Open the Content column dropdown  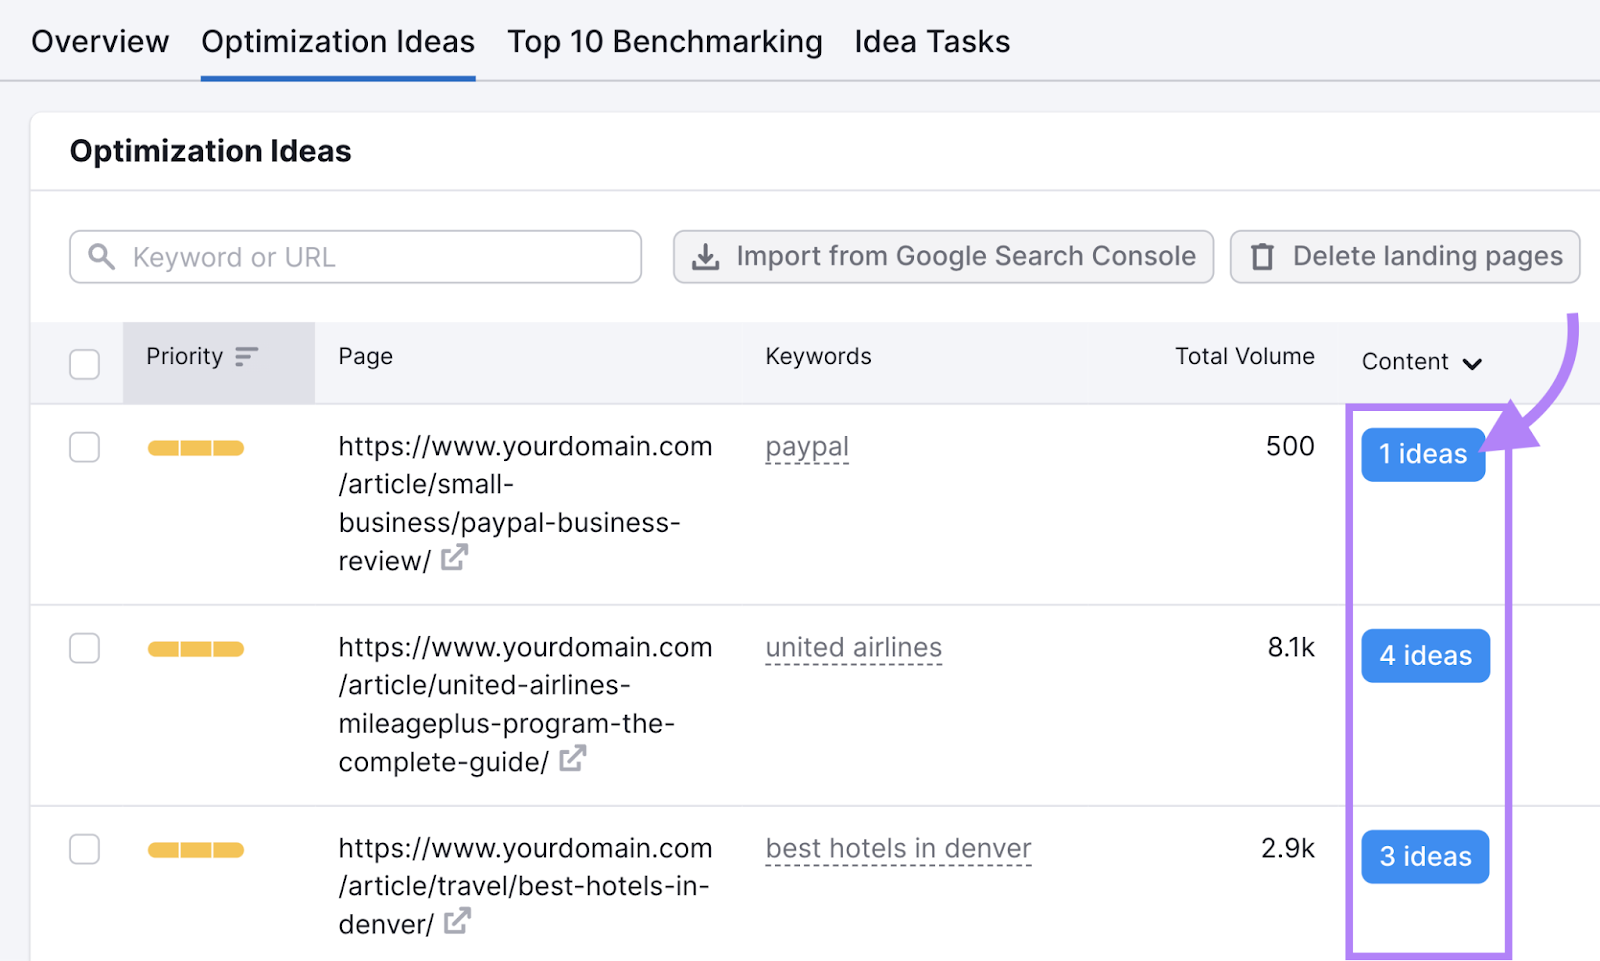coord(1472,362)
